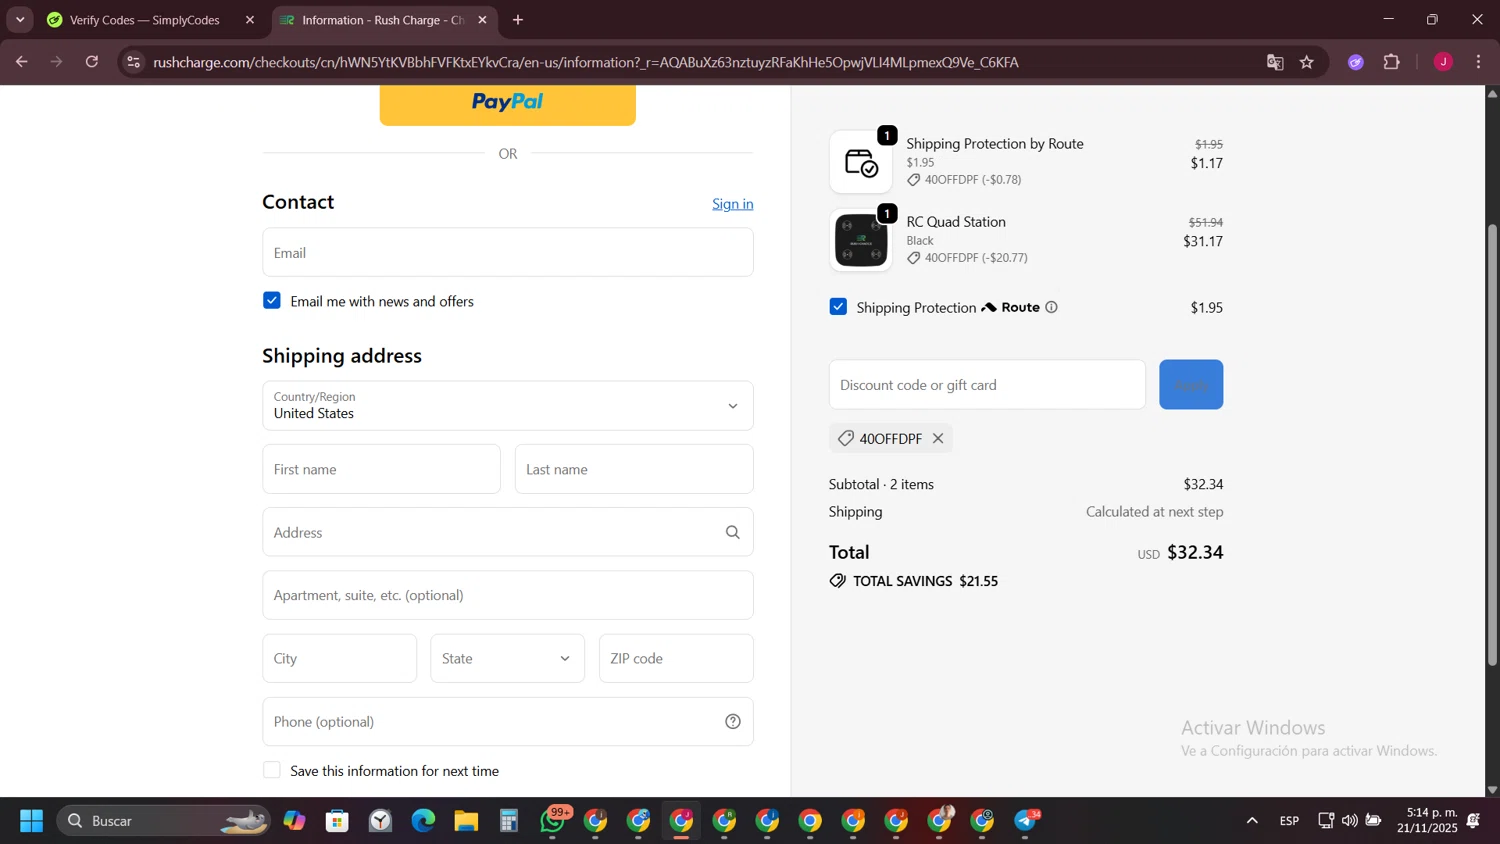Show hidden system tray icons
The image size is (1500, 844).
click(1252, 821)
